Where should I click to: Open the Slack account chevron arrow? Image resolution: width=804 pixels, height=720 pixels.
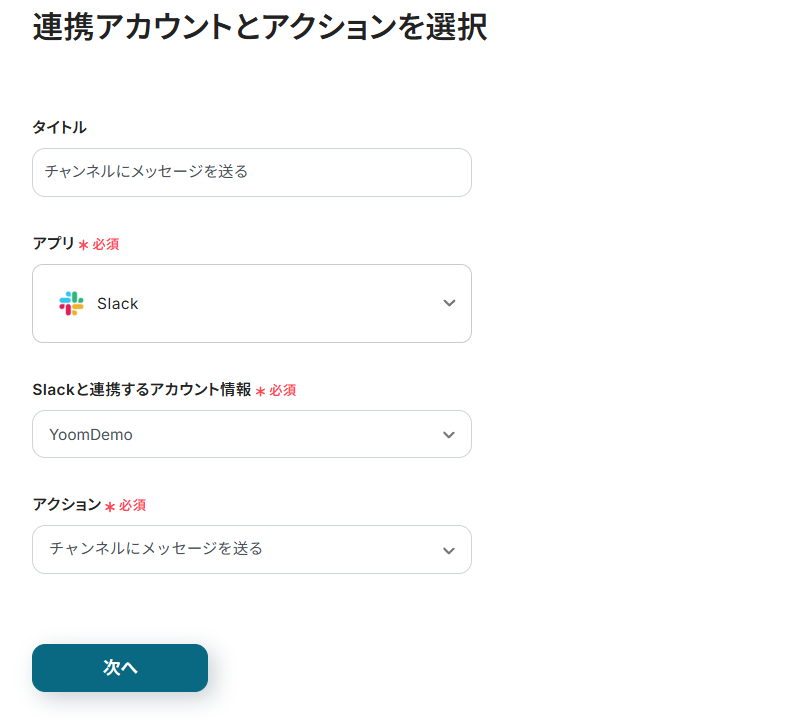449,435
